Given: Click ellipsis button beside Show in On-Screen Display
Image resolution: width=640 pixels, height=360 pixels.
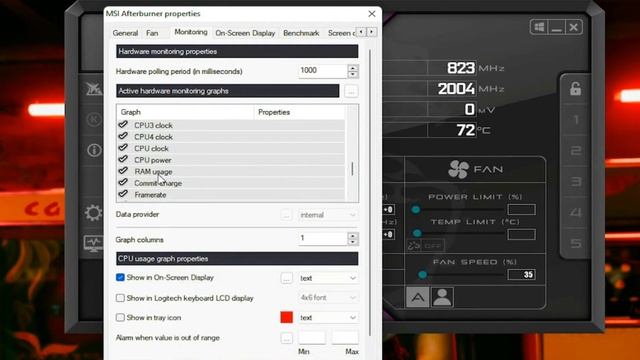Looking at the screenshot, I should [287, 278].
